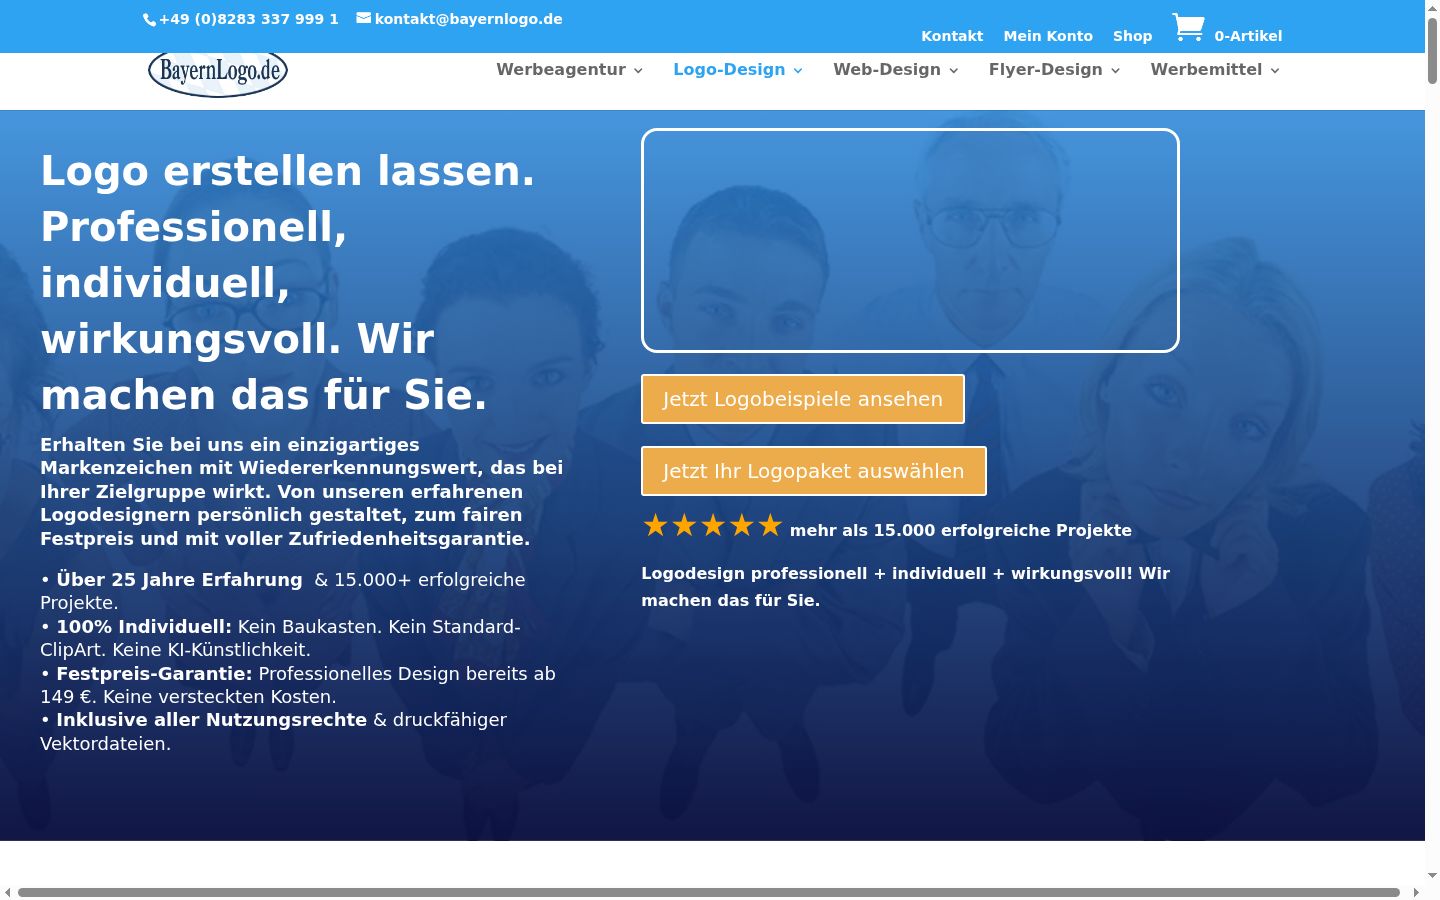Click the bullet '100% Individuell:'
1440x900 pixels.
tap(144, 627)
